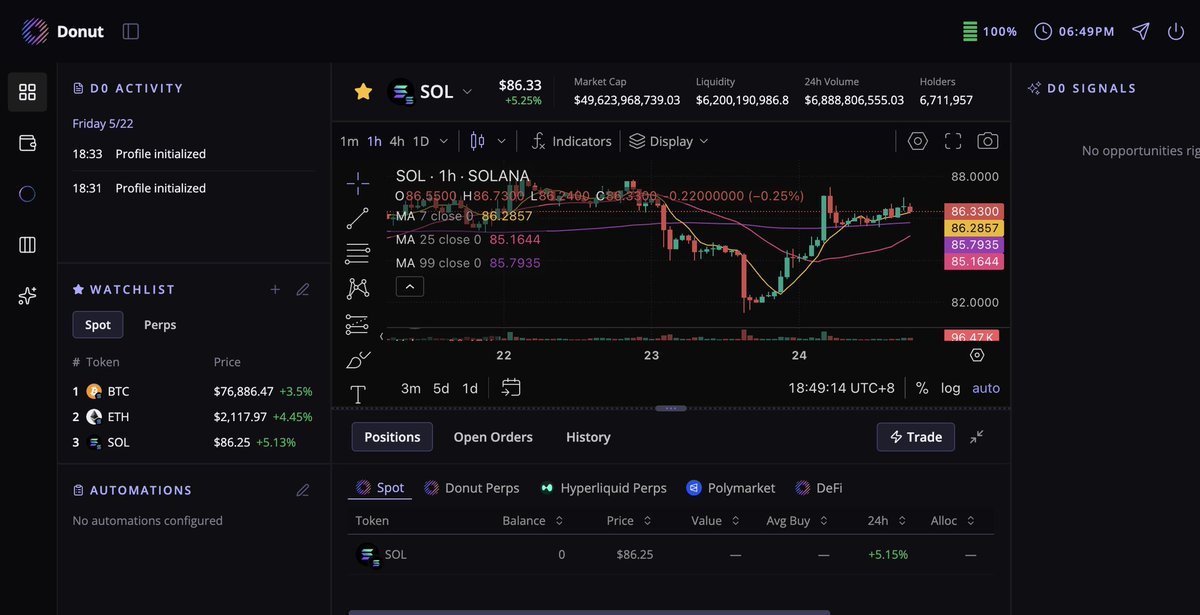Click the power icon at top right

[x=1176, y=31]
